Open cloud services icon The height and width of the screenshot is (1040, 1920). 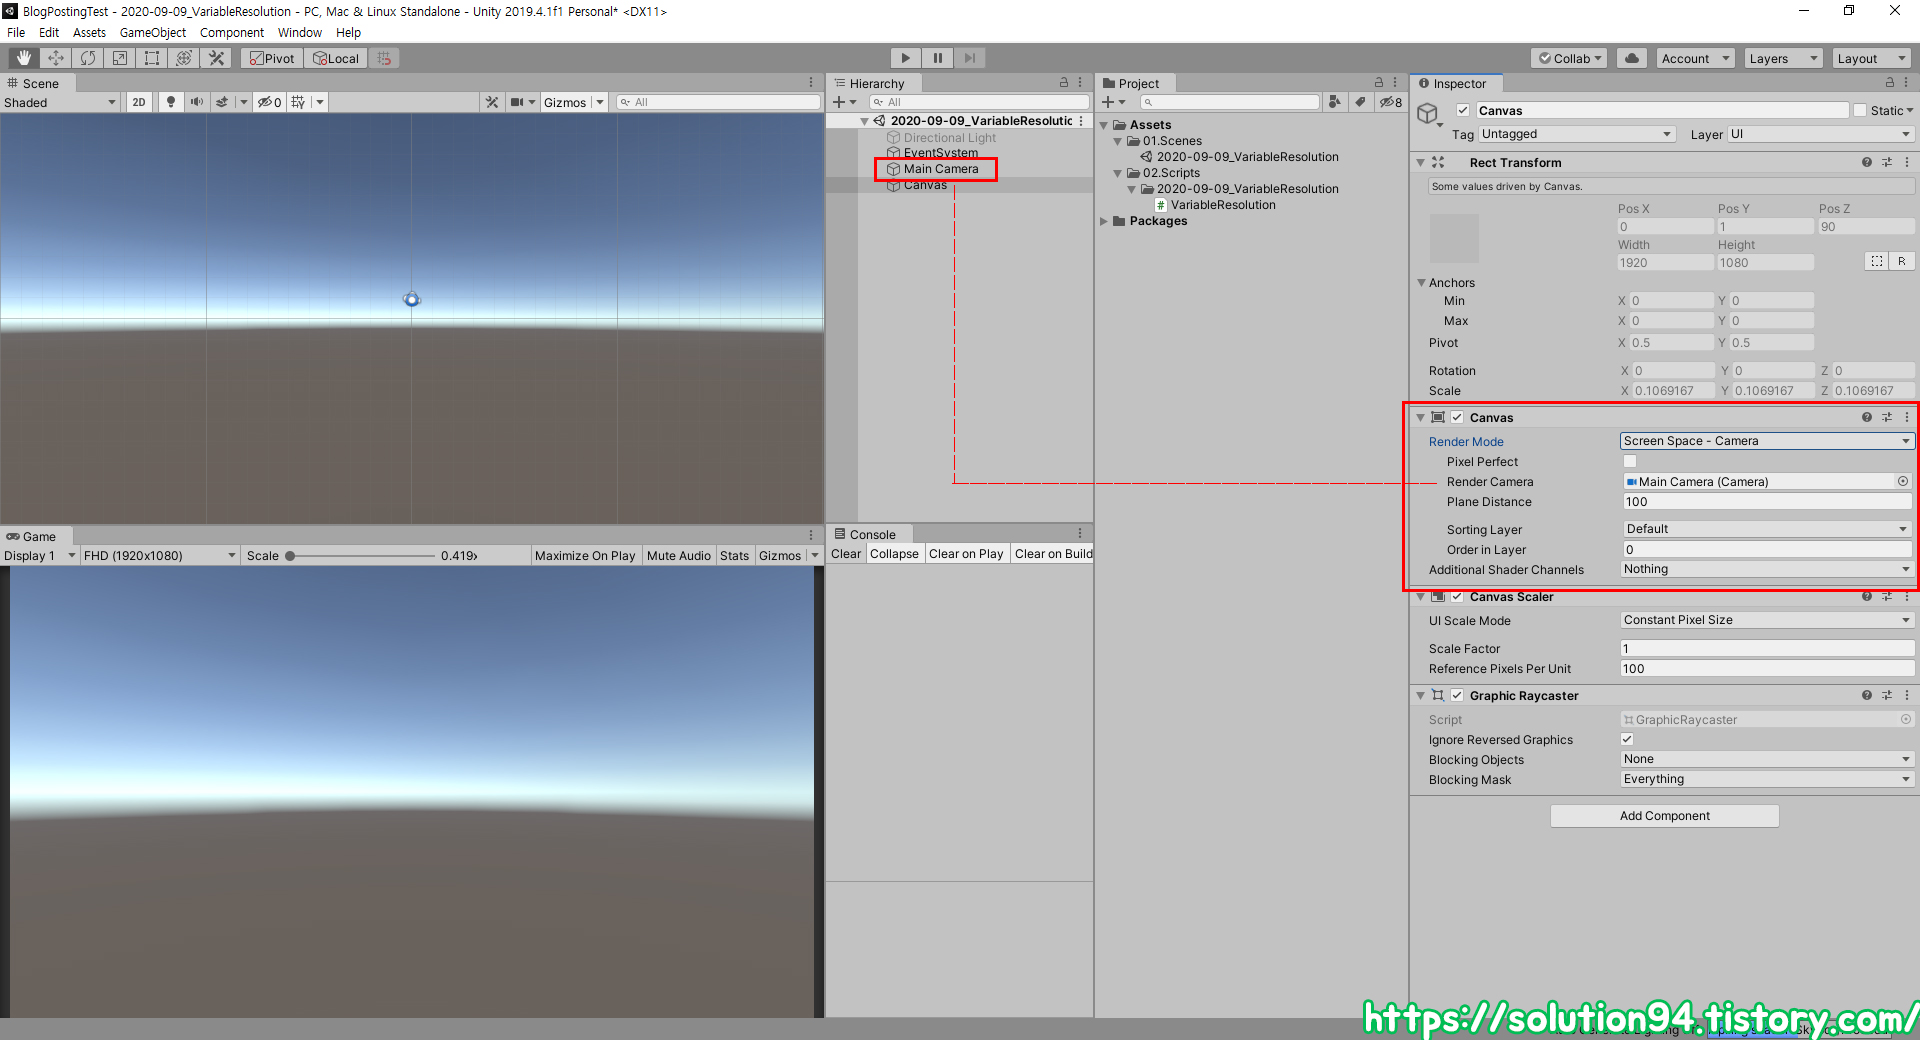point(1632,58)
